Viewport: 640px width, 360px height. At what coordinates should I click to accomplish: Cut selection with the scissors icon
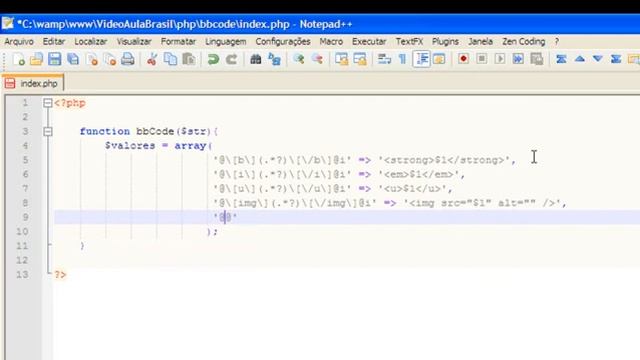(x=152, y=60)
